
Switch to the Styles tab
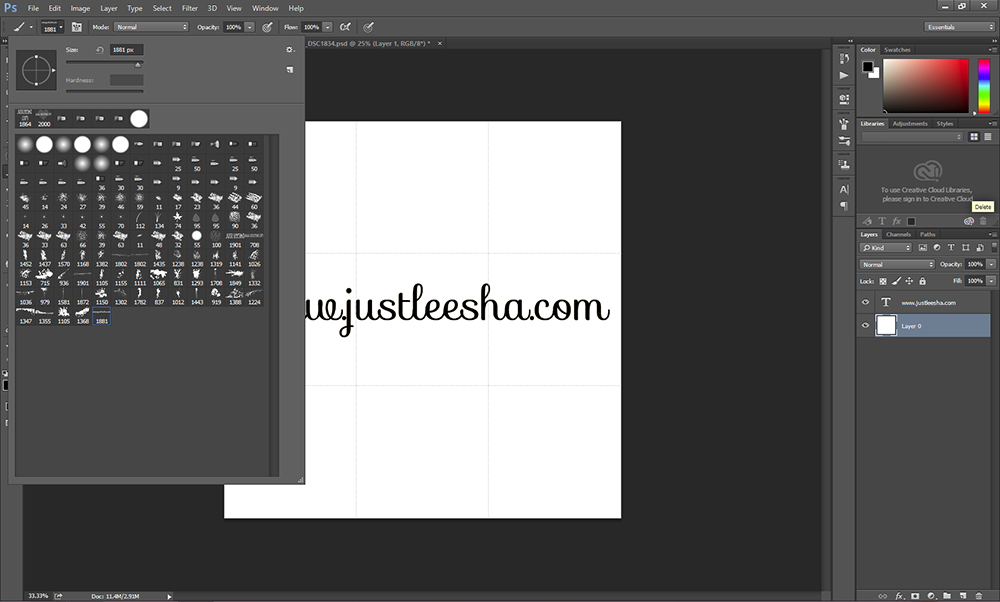(945, 124)
